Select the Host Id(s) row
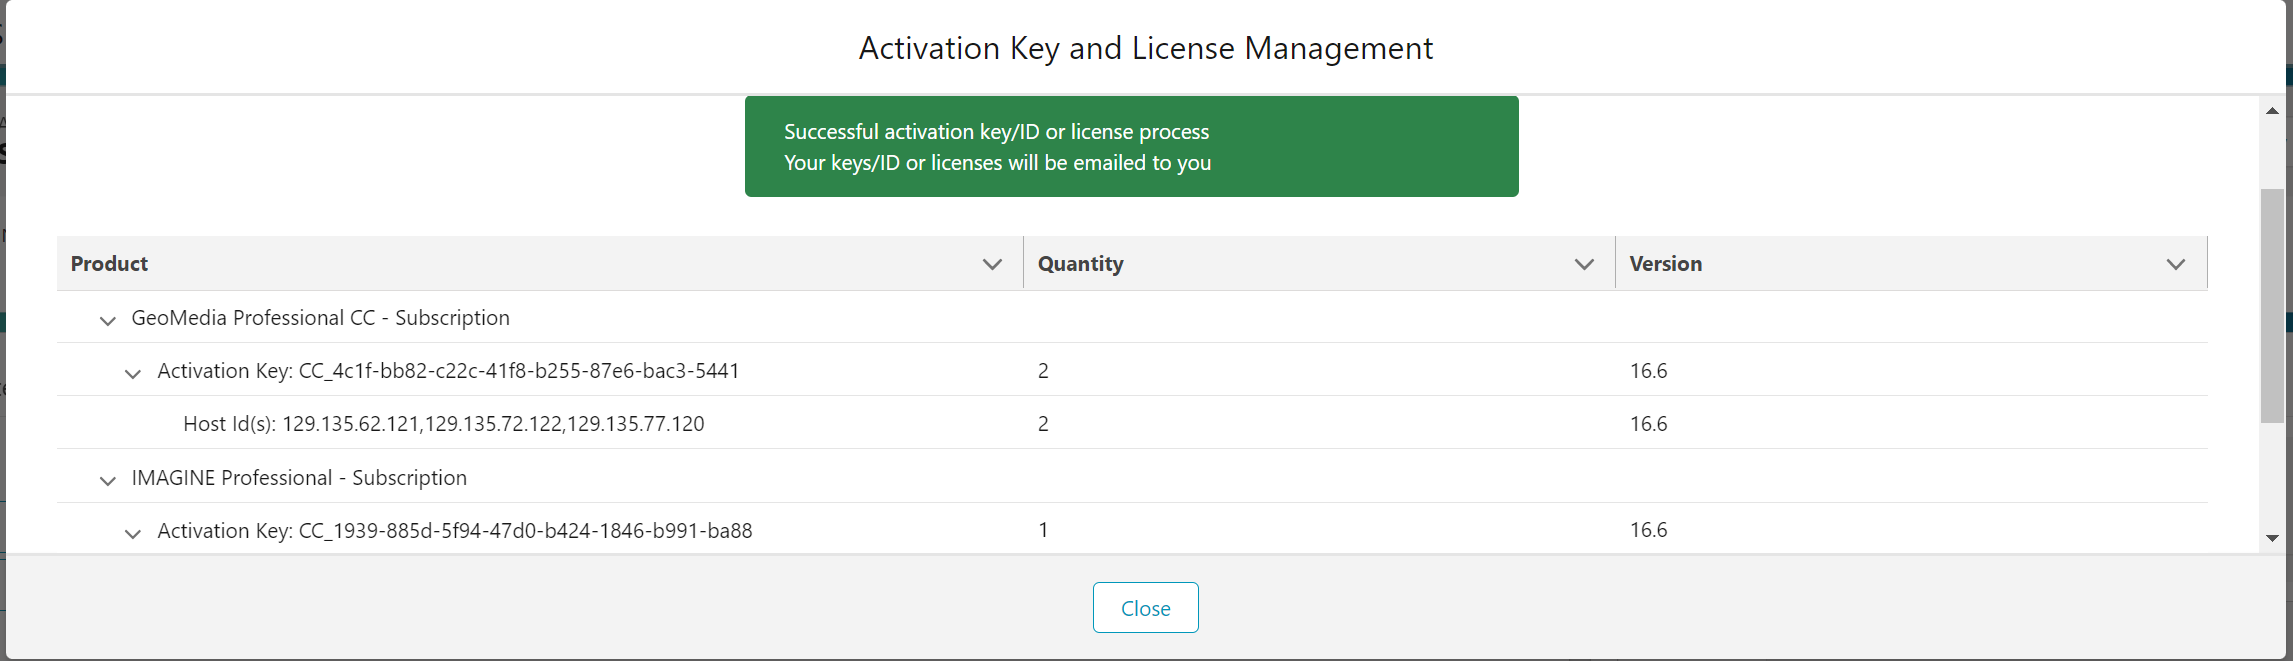Image resolution: width=2293 pixels, height=661 pixels. tap(442, 423)
